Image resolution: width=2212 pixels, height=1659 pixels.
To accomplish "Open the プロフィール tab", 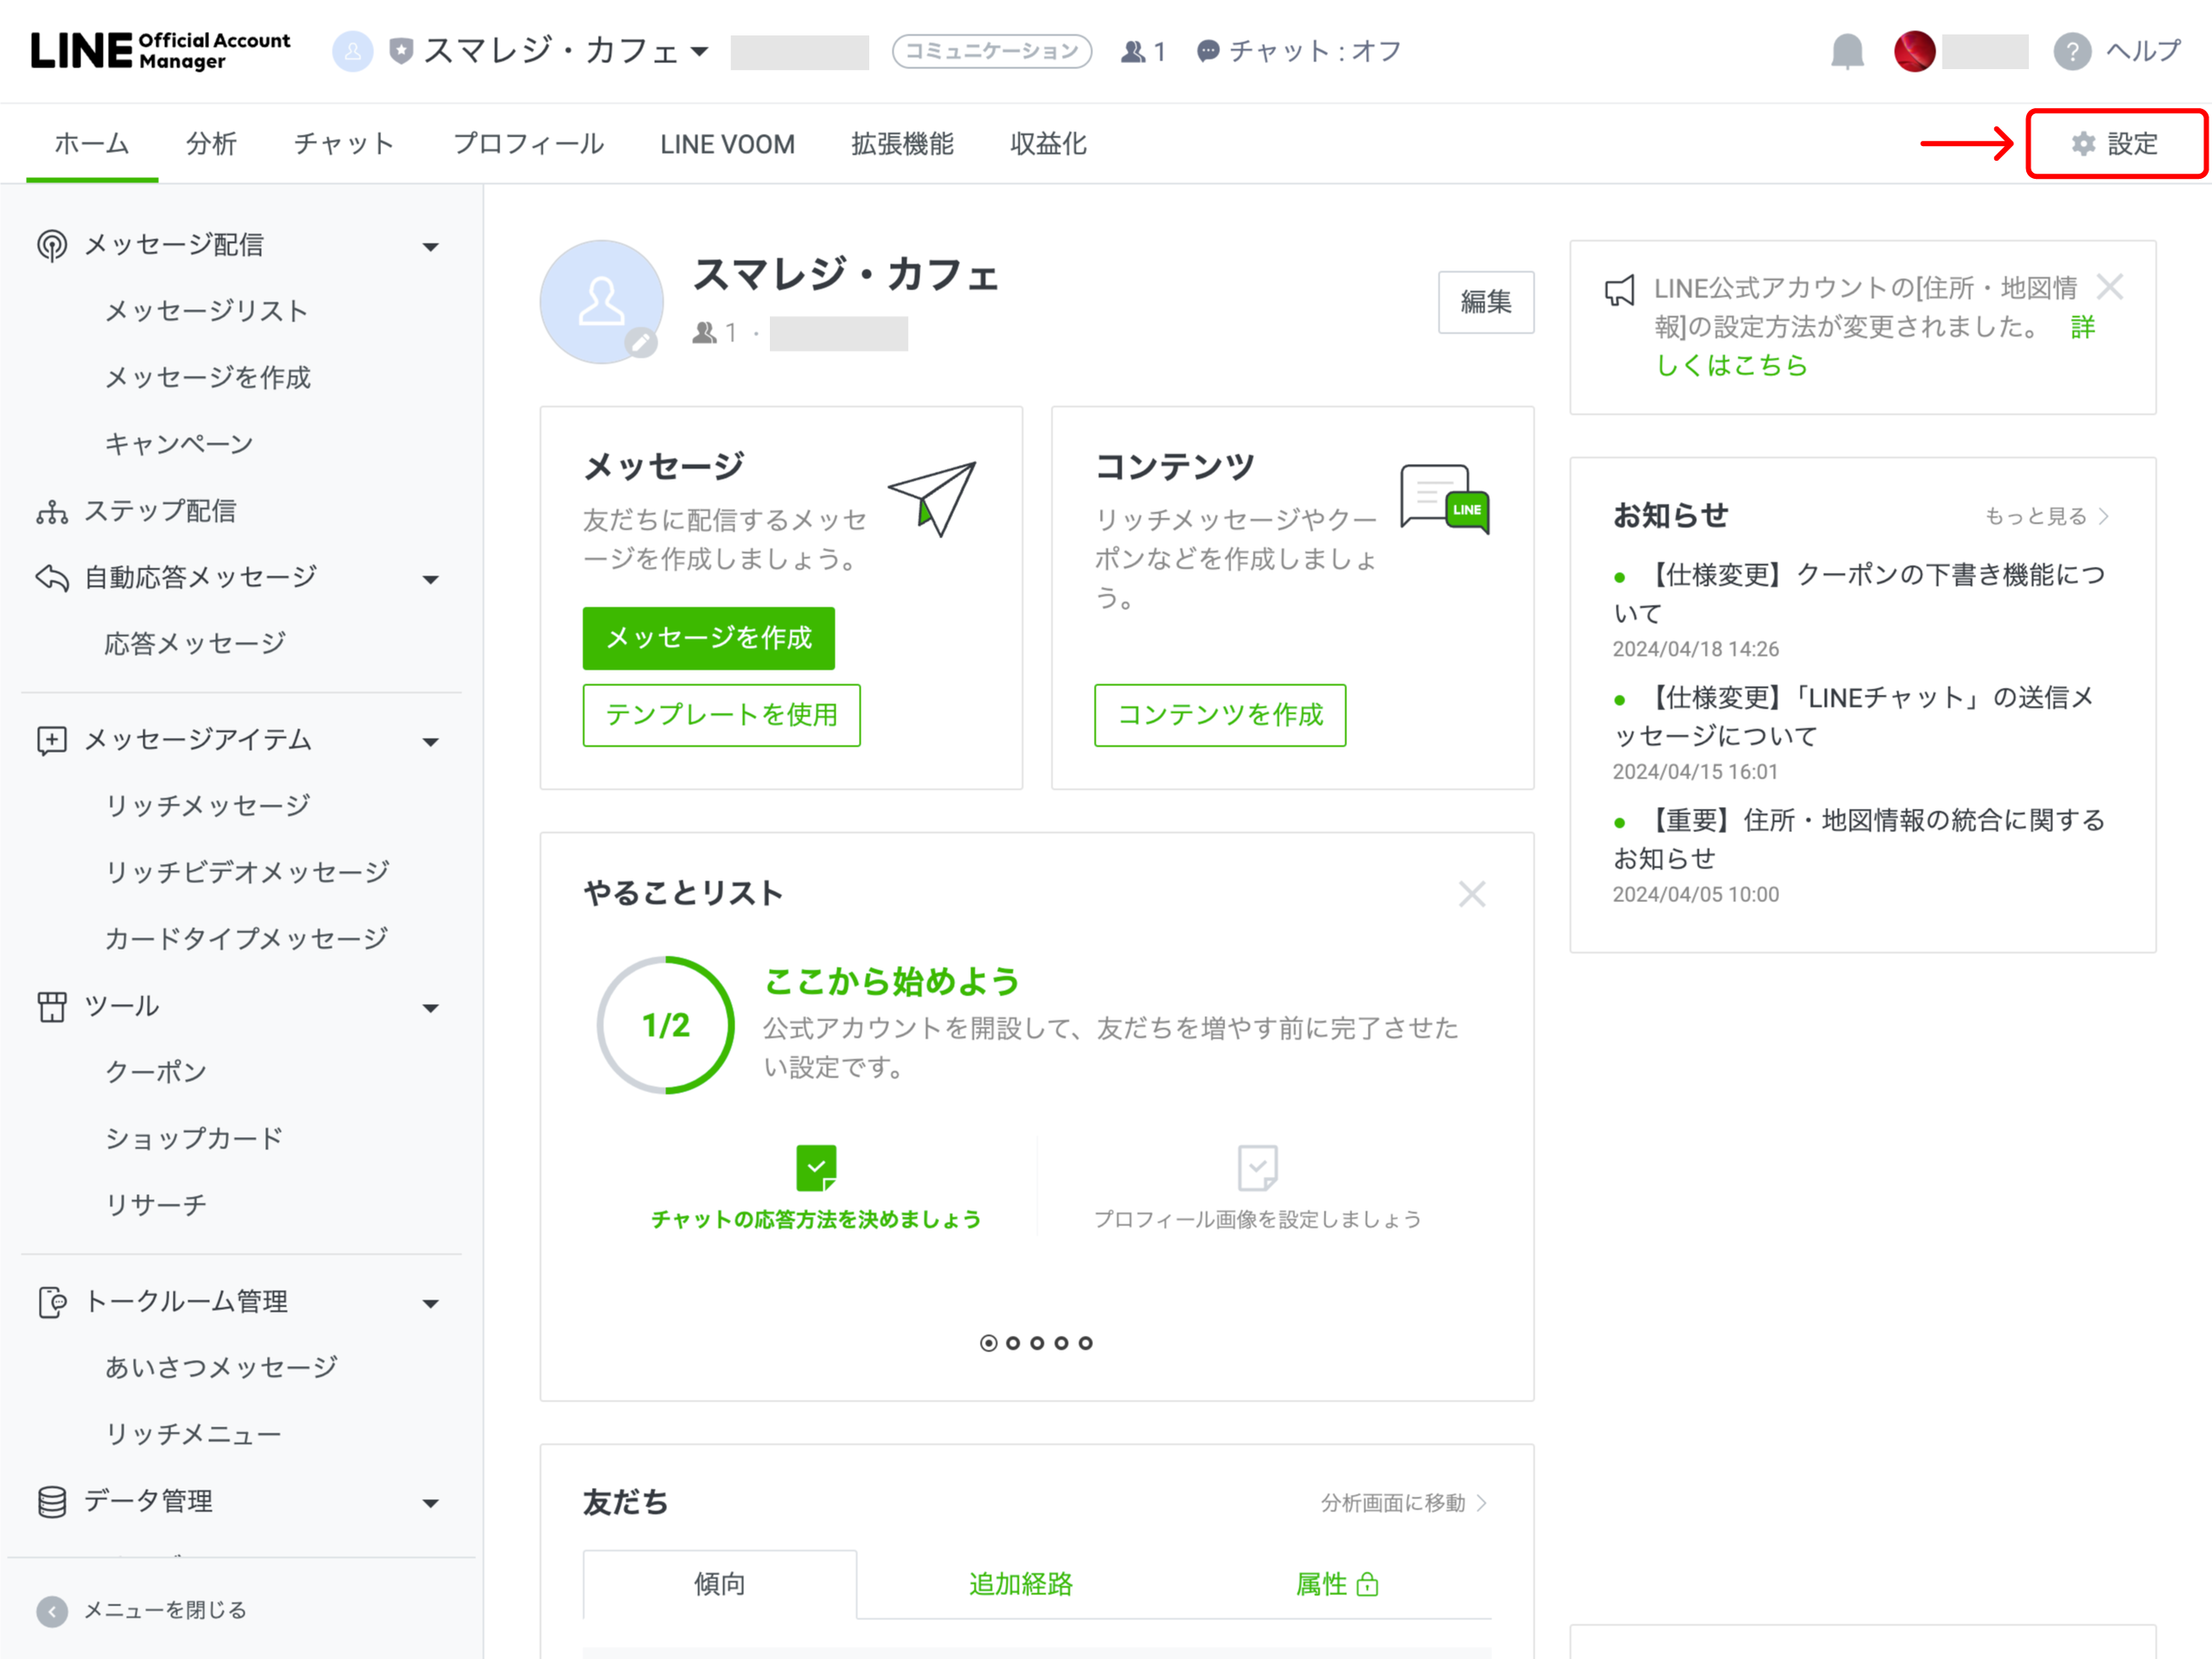I will 528,144.
